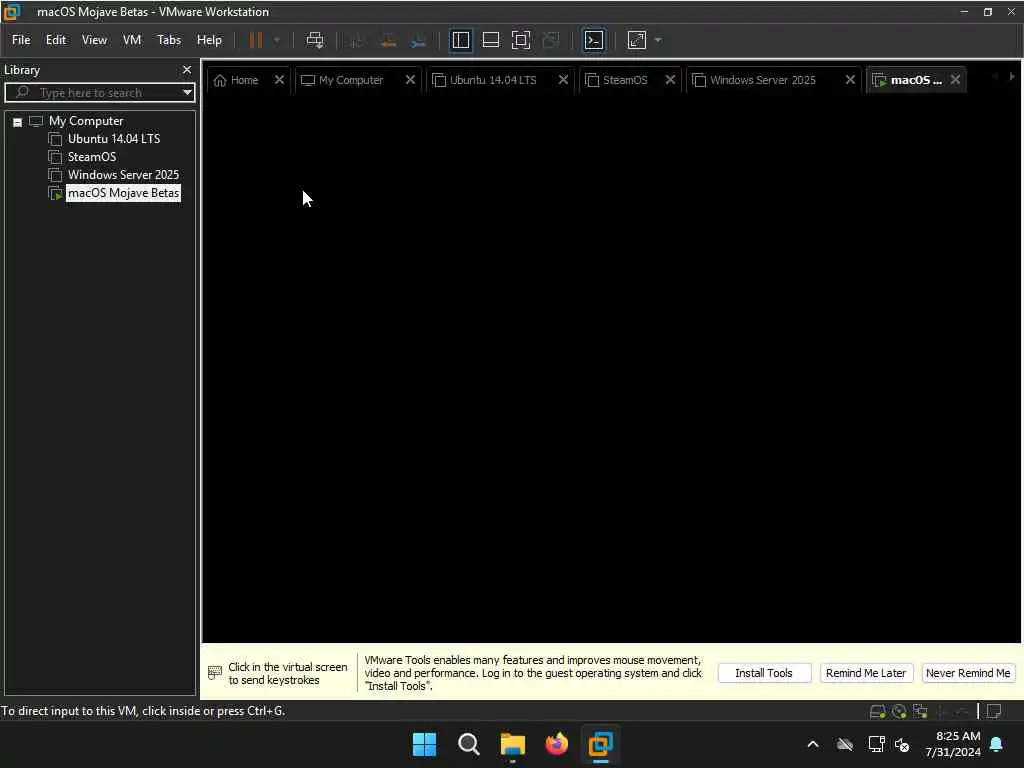Close the macOS tab
Viewport: 1024px width, 768px height.
click(955, 80)
